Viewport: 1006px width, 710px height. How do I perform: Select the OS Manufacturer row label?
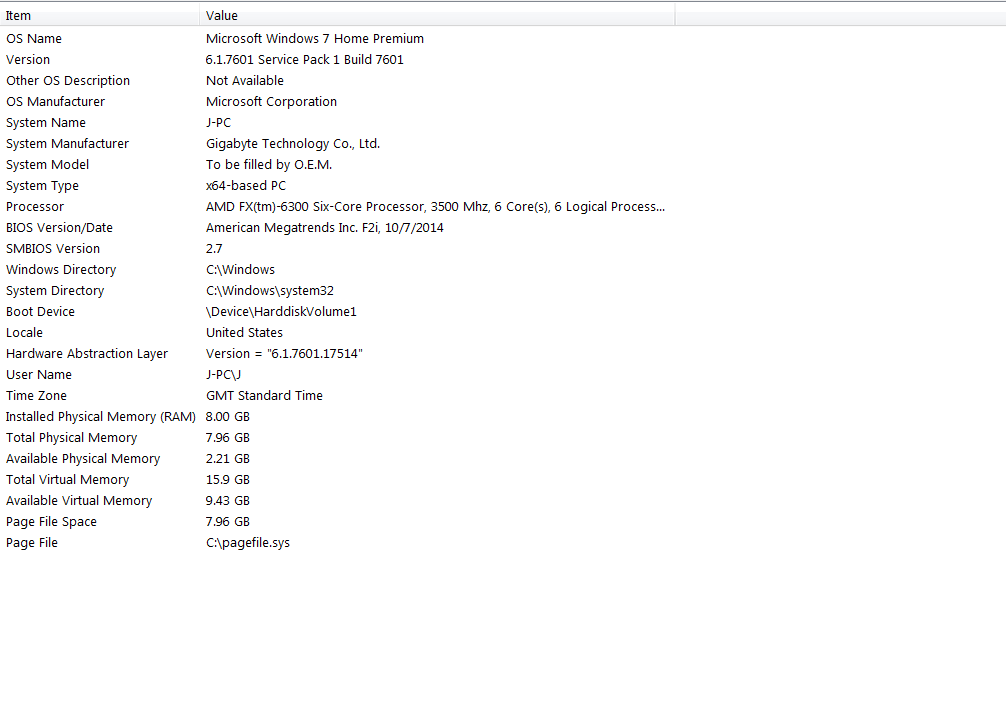(55, 101)
